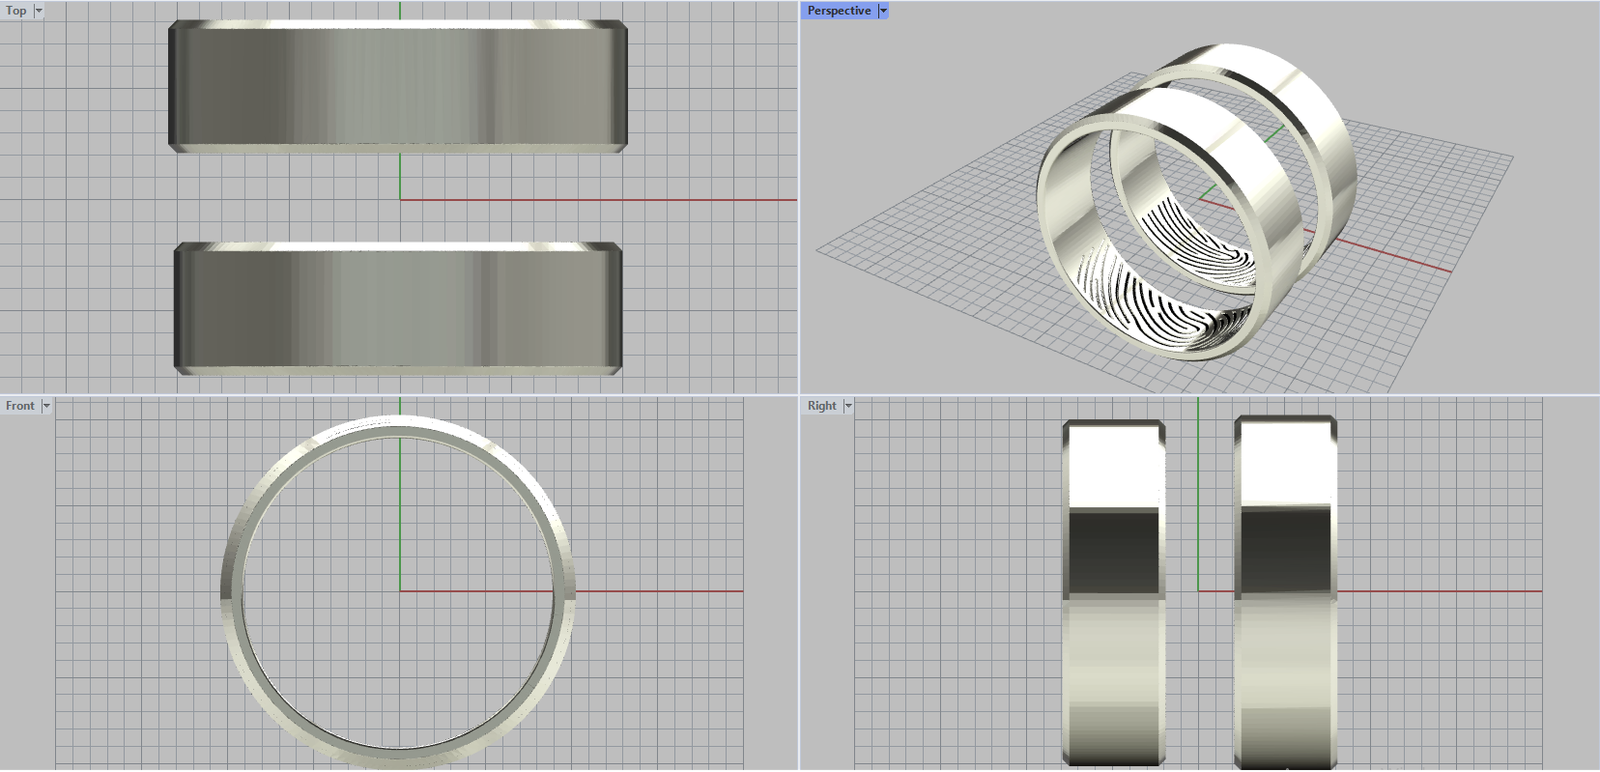The width and height of the screenshot is (1600, 772).
Task: Activate the Top viewport title label
Action: click(16, 11)
